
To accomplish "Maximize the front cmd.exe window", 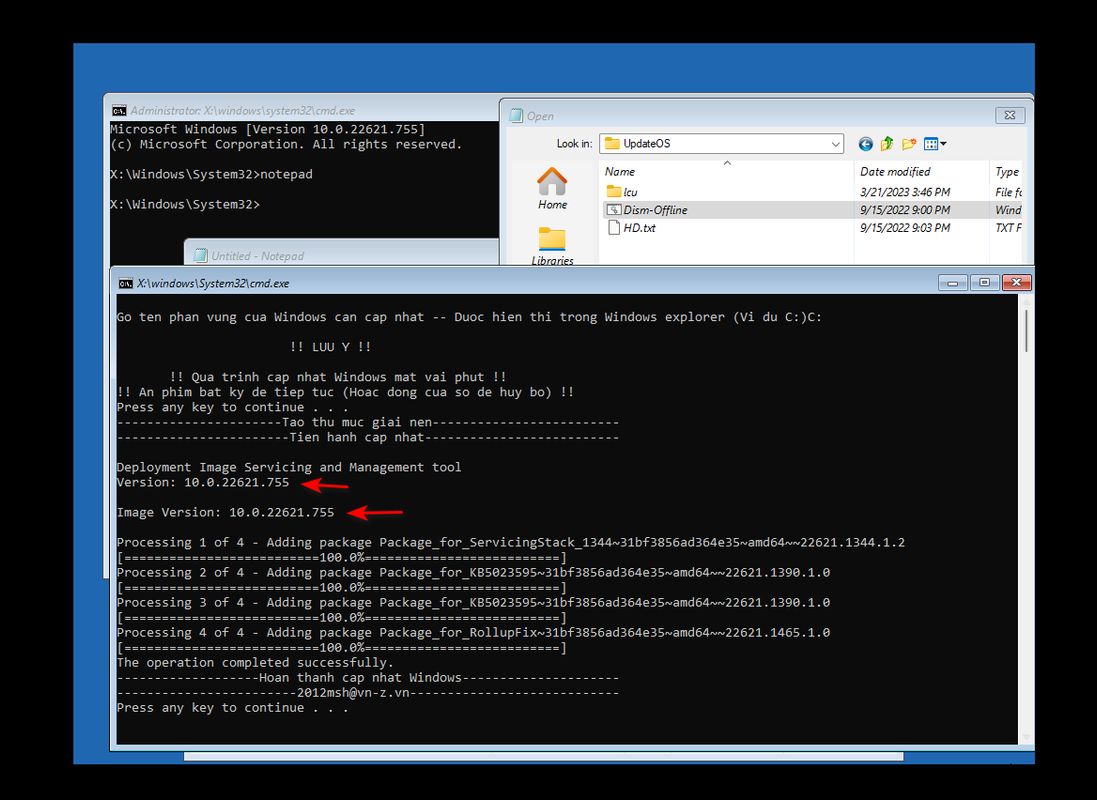I will (x=984, y=283).
